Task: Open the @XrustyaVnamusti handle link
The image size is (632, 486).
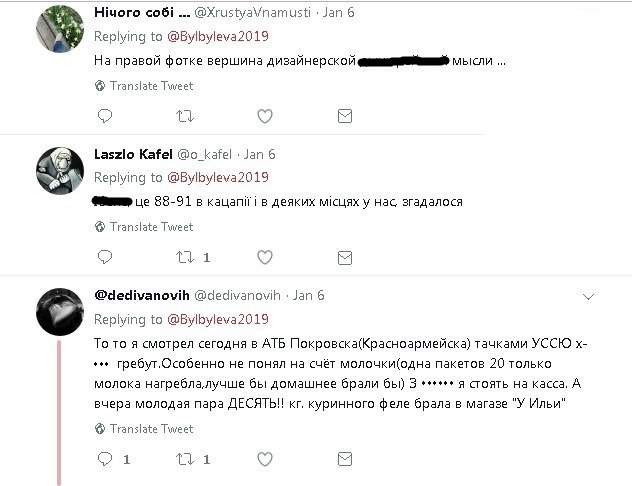Action: (252, 13)
